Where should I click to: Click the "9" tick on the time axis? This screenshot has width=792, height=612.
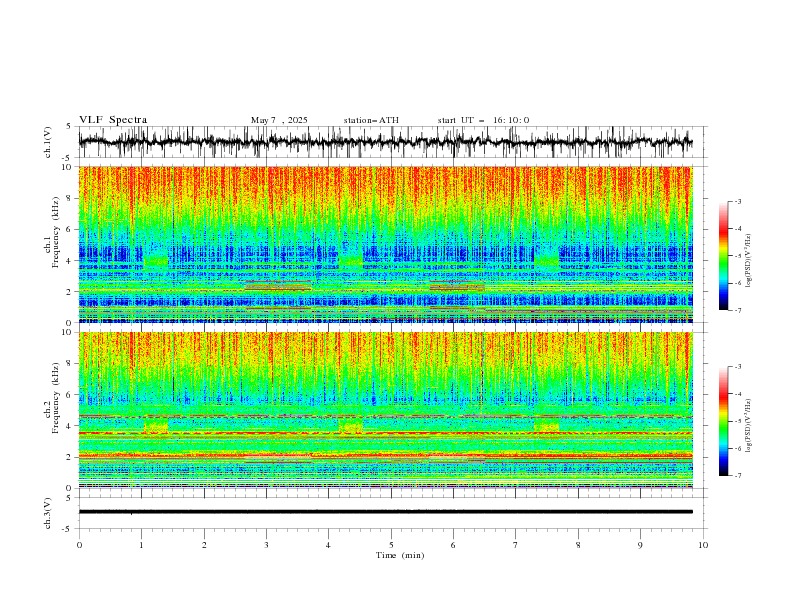[x=640, y=545]
